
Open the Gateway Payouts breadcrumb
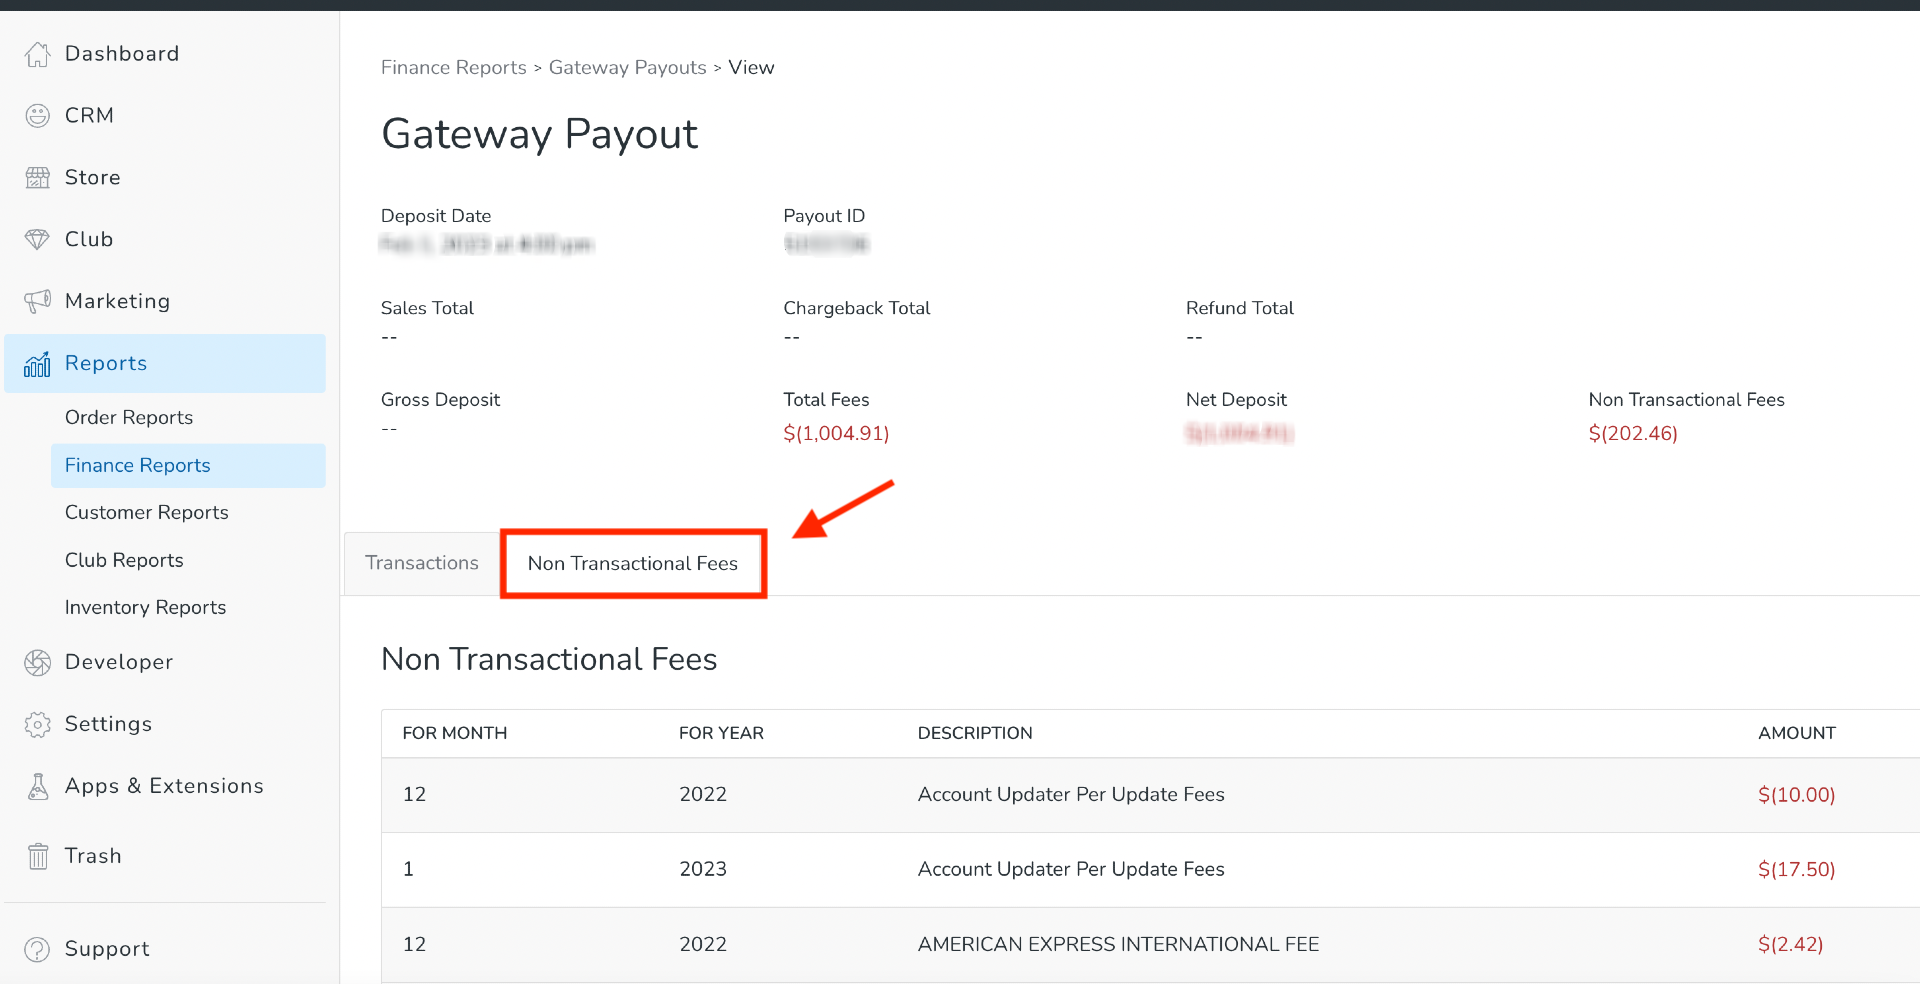627,67
